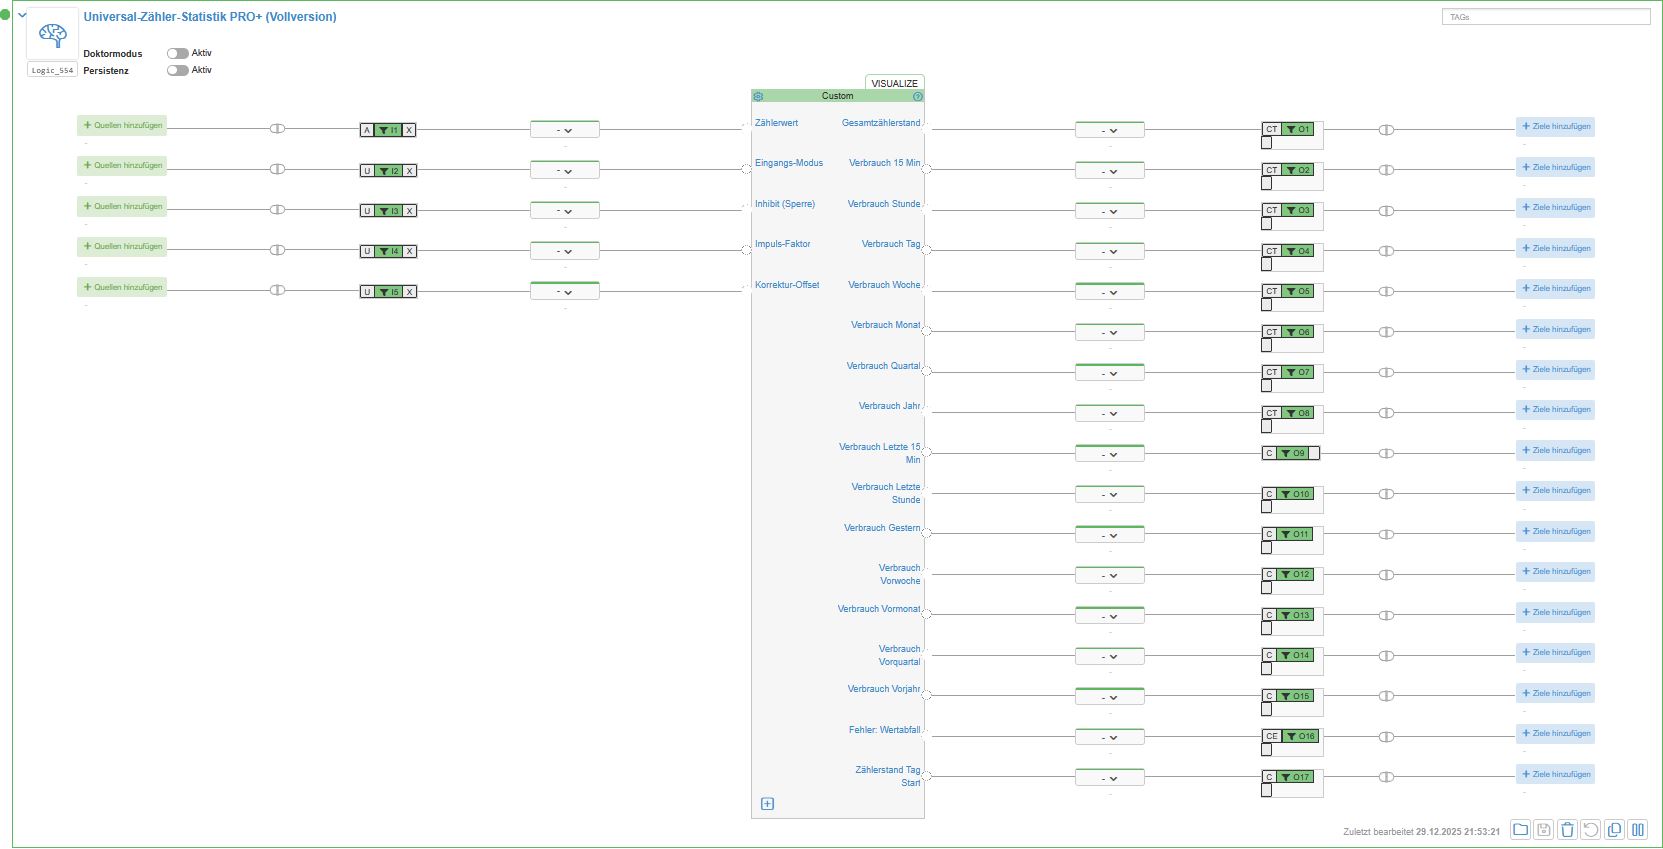
Task: Open dropdown on the Gesamtzählerstand output line
Action: pyautogui.click(x=1109, y=130)
